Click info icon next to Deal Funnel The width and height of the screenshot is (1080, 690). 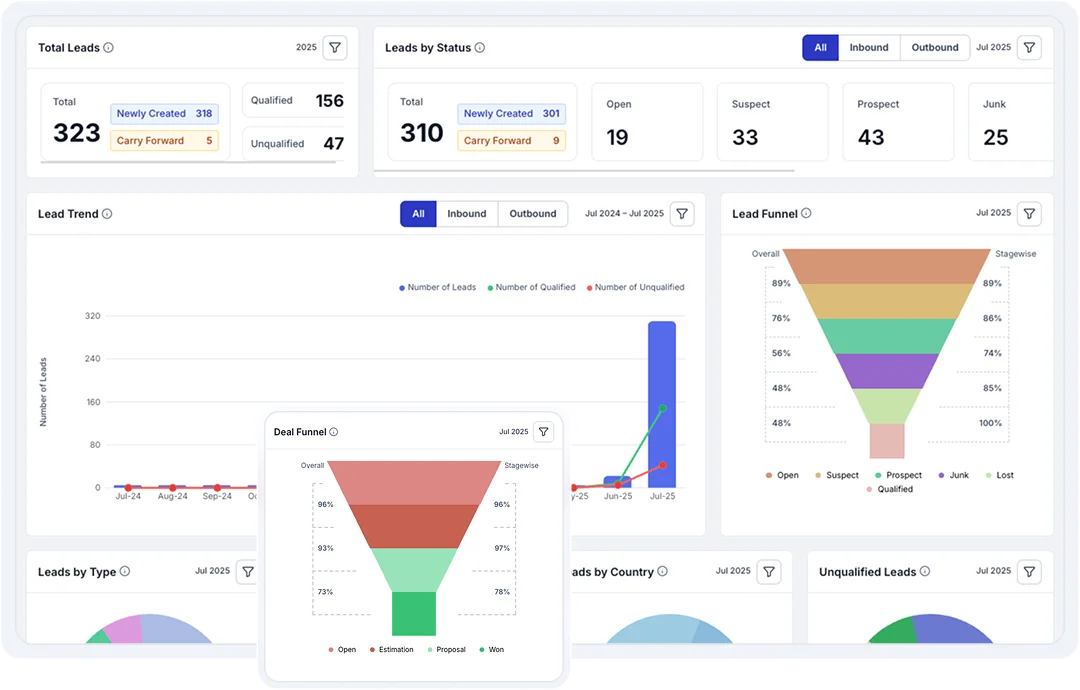(x=333, y=432)
